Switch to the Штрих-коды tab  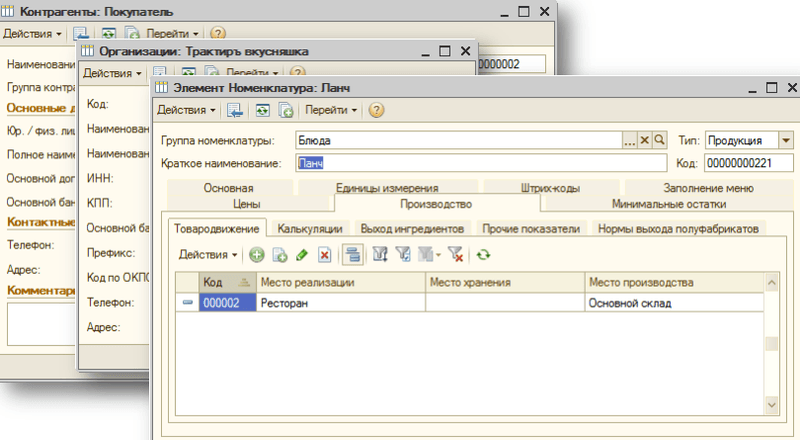pyautogui.click(x=550, y=188)
